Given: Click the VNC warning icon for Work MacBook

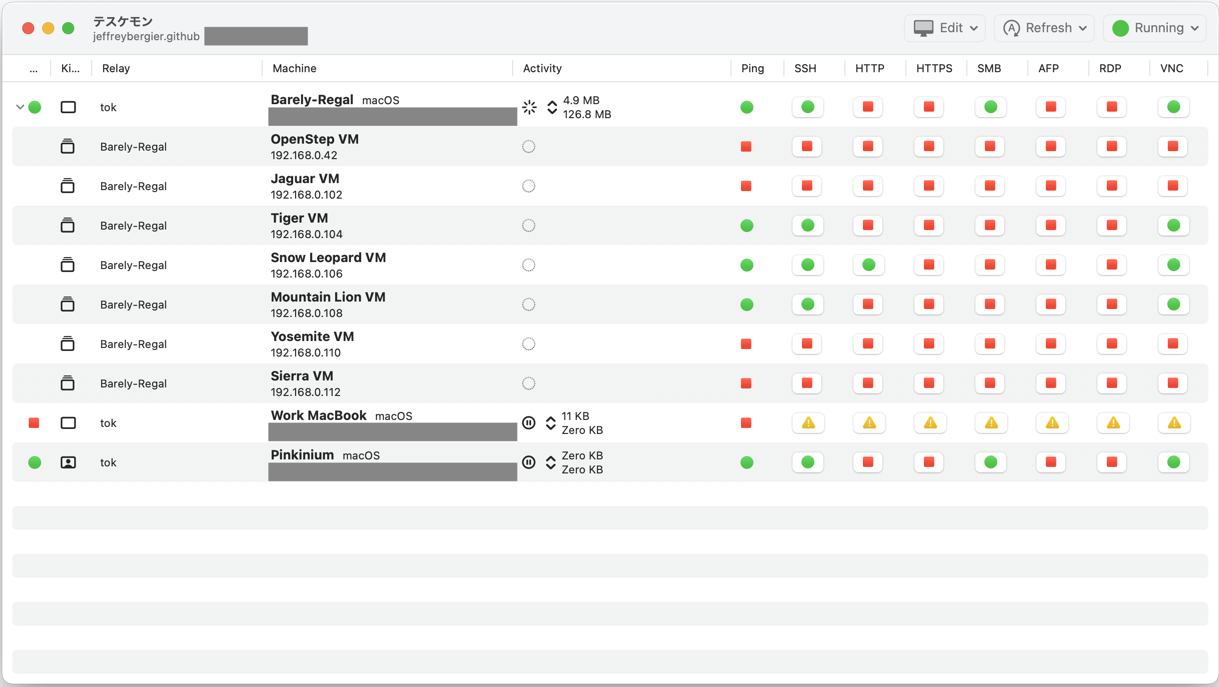Looking at the screenshot, I should (x=1174, y=423).
